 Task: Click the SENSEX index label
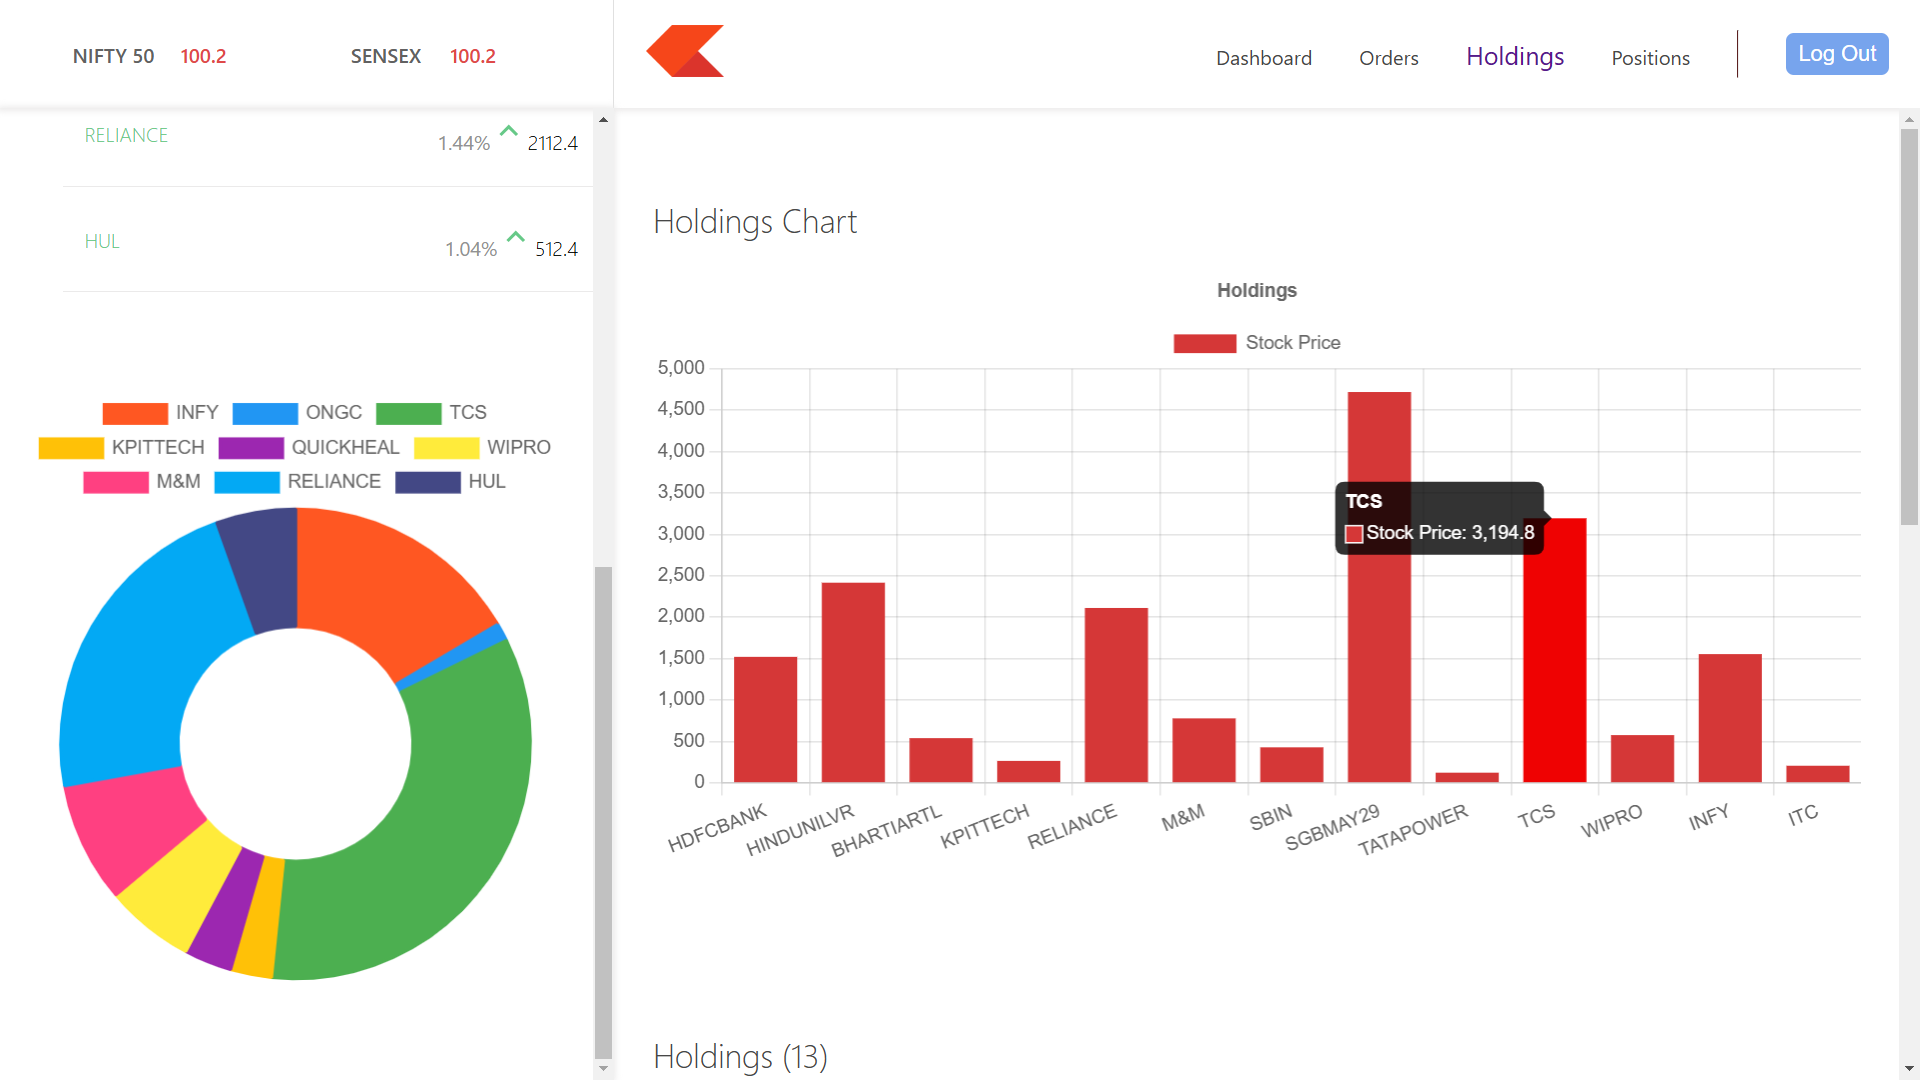[x=386, y=56]
